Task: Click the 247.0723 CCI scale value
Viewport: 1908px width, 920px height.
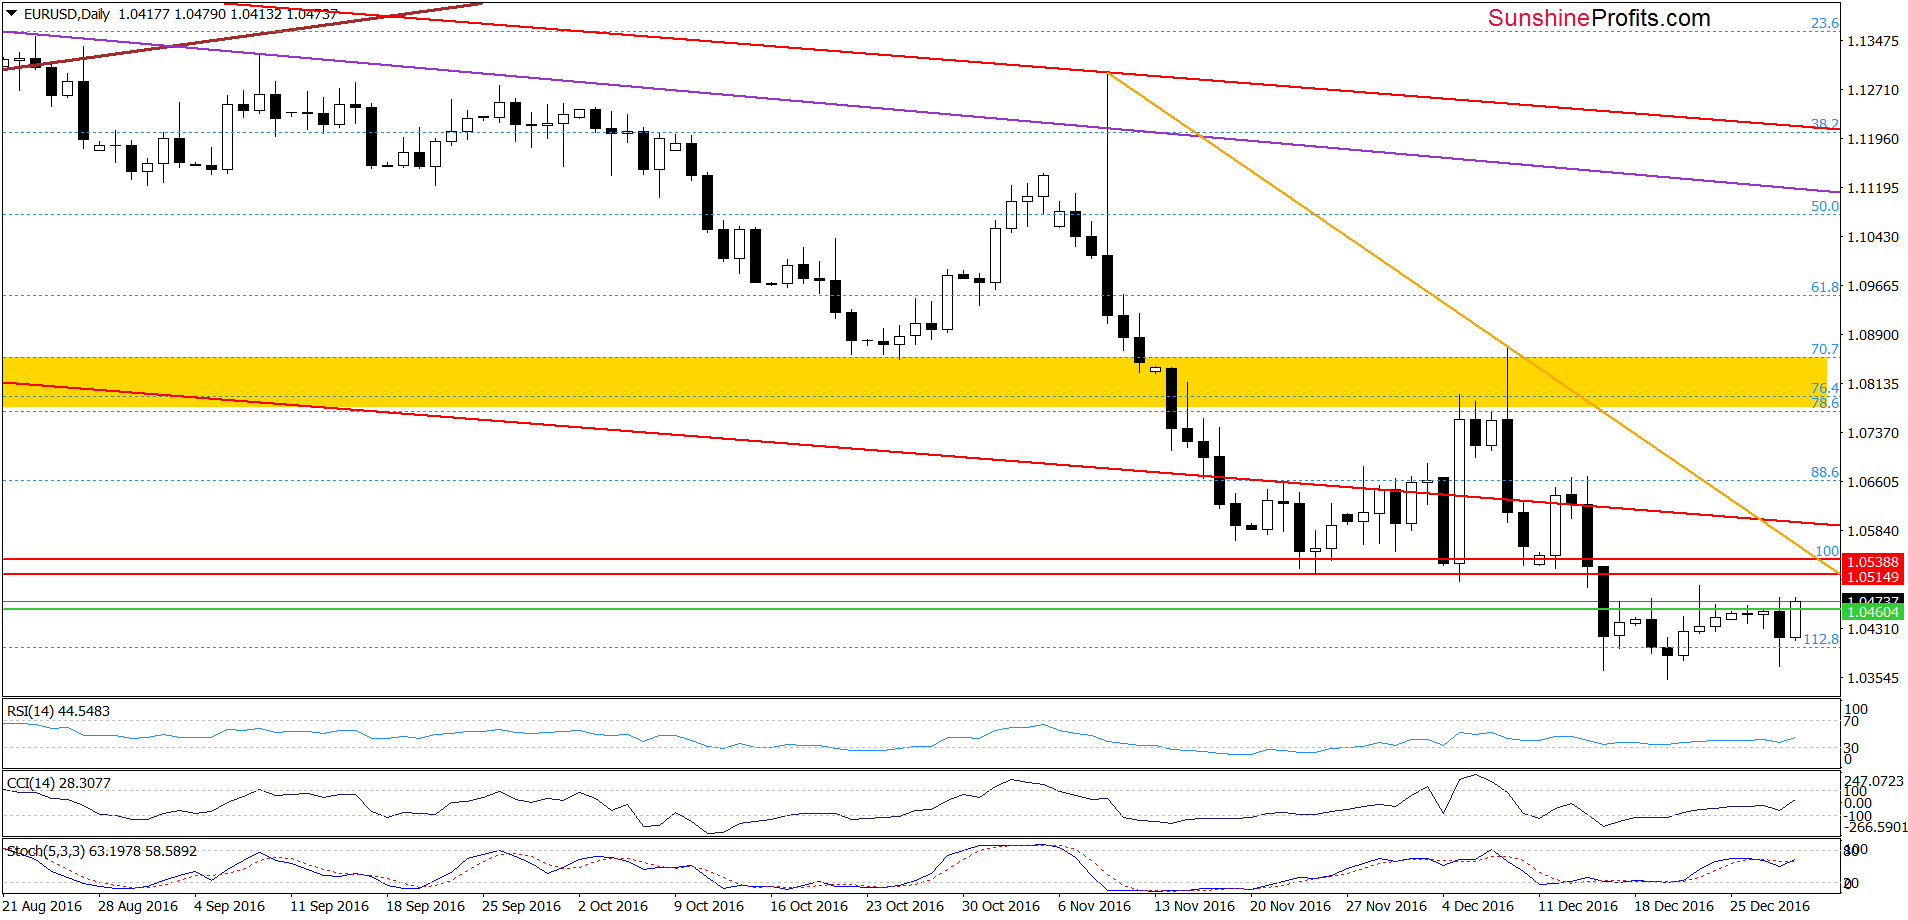Action: point(1874,781)
